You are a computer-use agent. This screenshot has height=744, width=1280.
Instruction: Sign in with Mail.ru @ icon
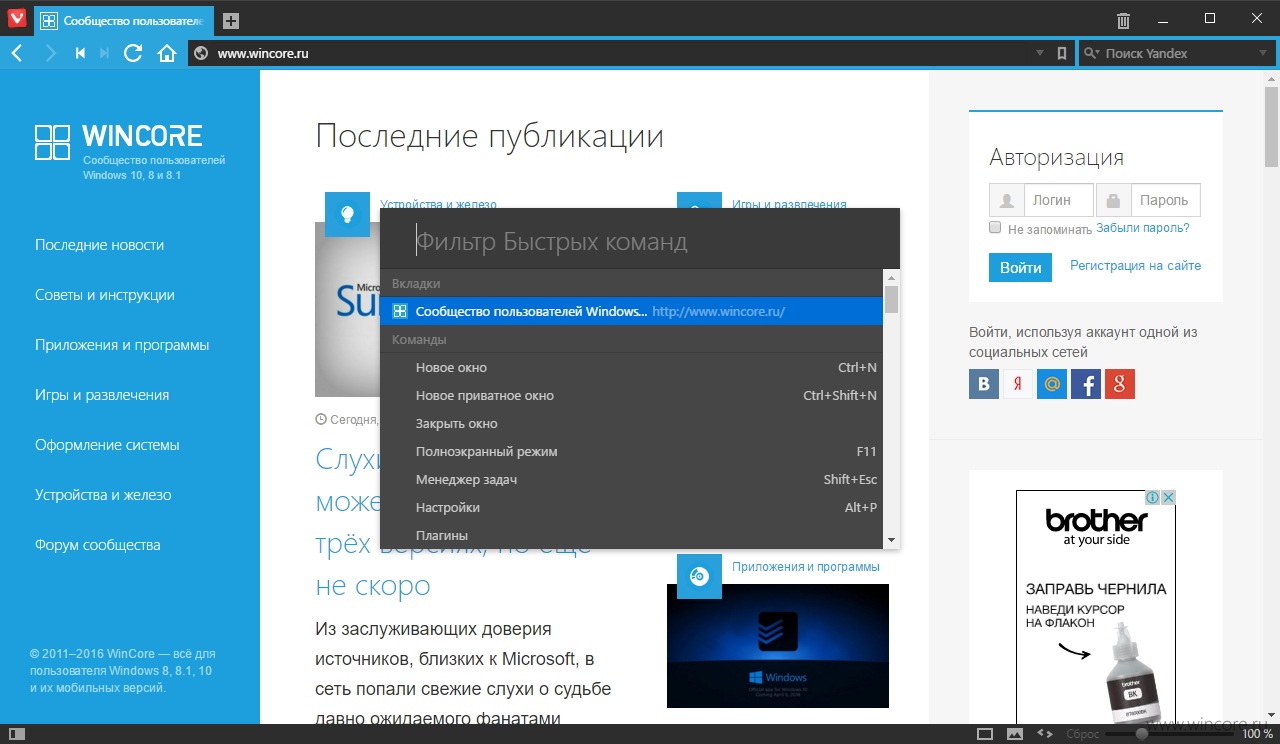(1052, 384)
